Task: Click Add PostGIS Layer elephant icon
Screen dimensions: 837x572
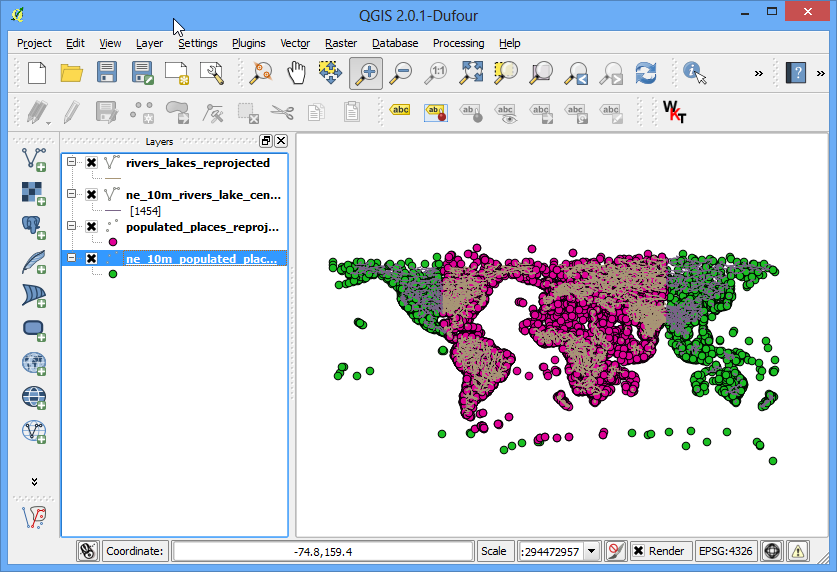Action: 34,227
